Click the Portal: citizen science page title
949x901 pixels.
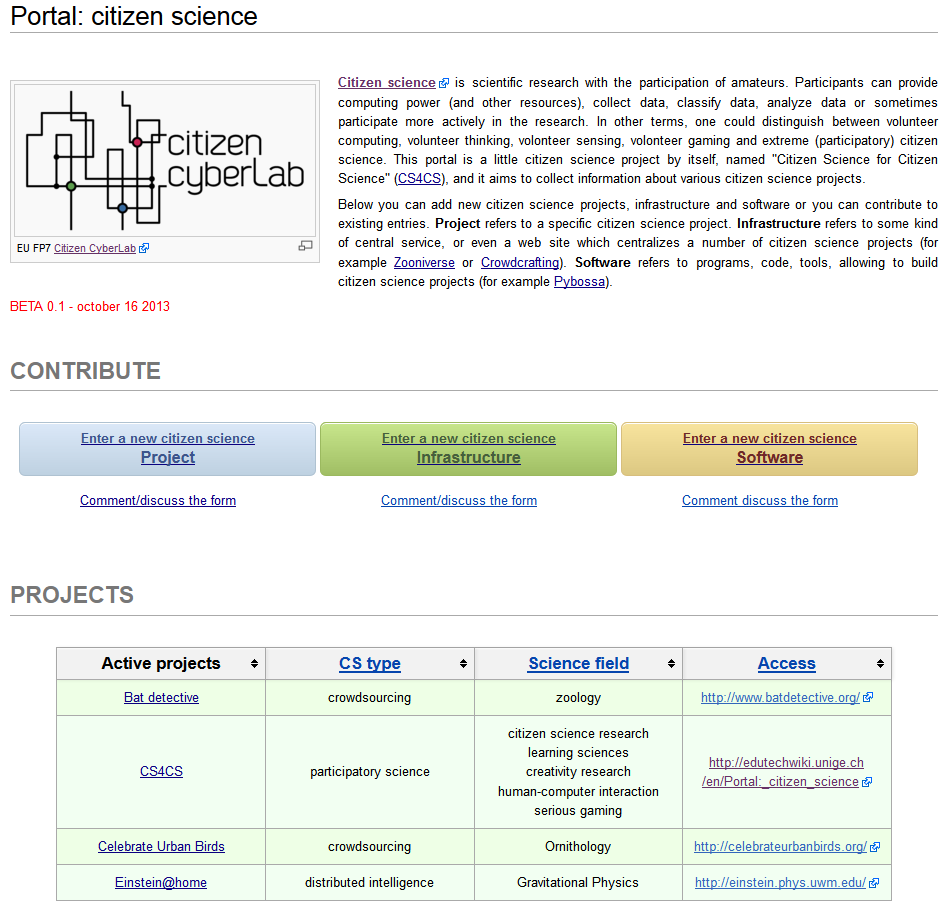(x=134, y=16)
